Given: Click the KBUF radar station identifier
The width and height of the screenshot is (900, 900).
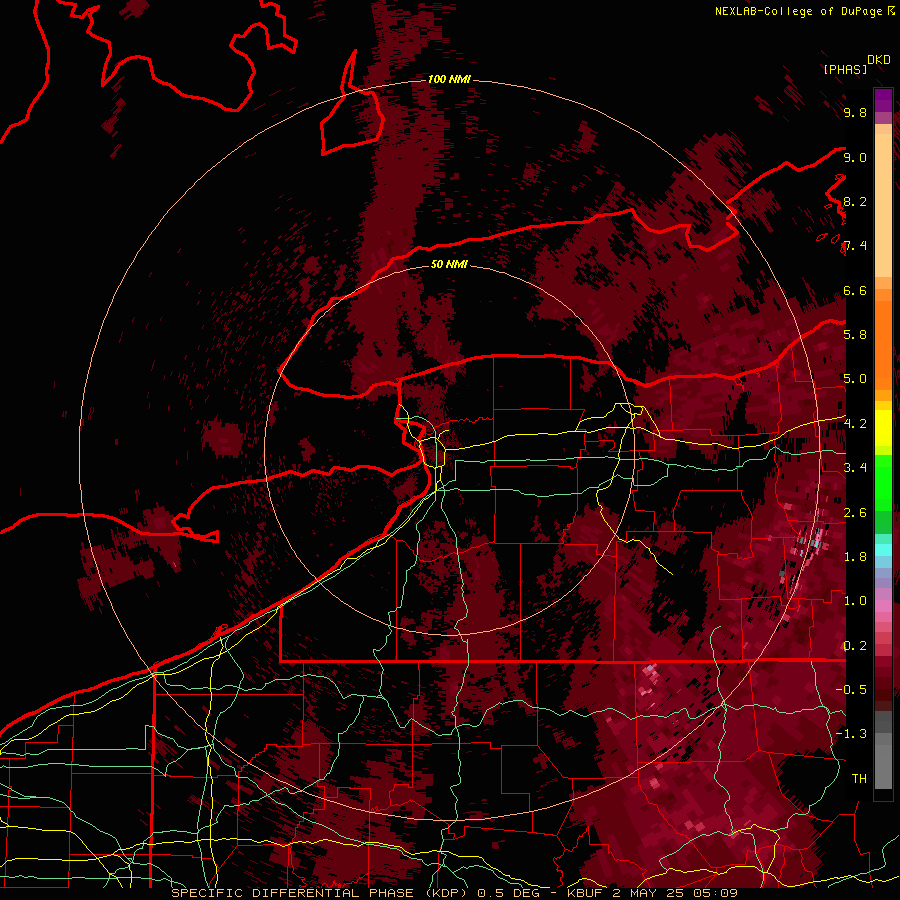Looking at the screenshot, I should pos(585,893).
